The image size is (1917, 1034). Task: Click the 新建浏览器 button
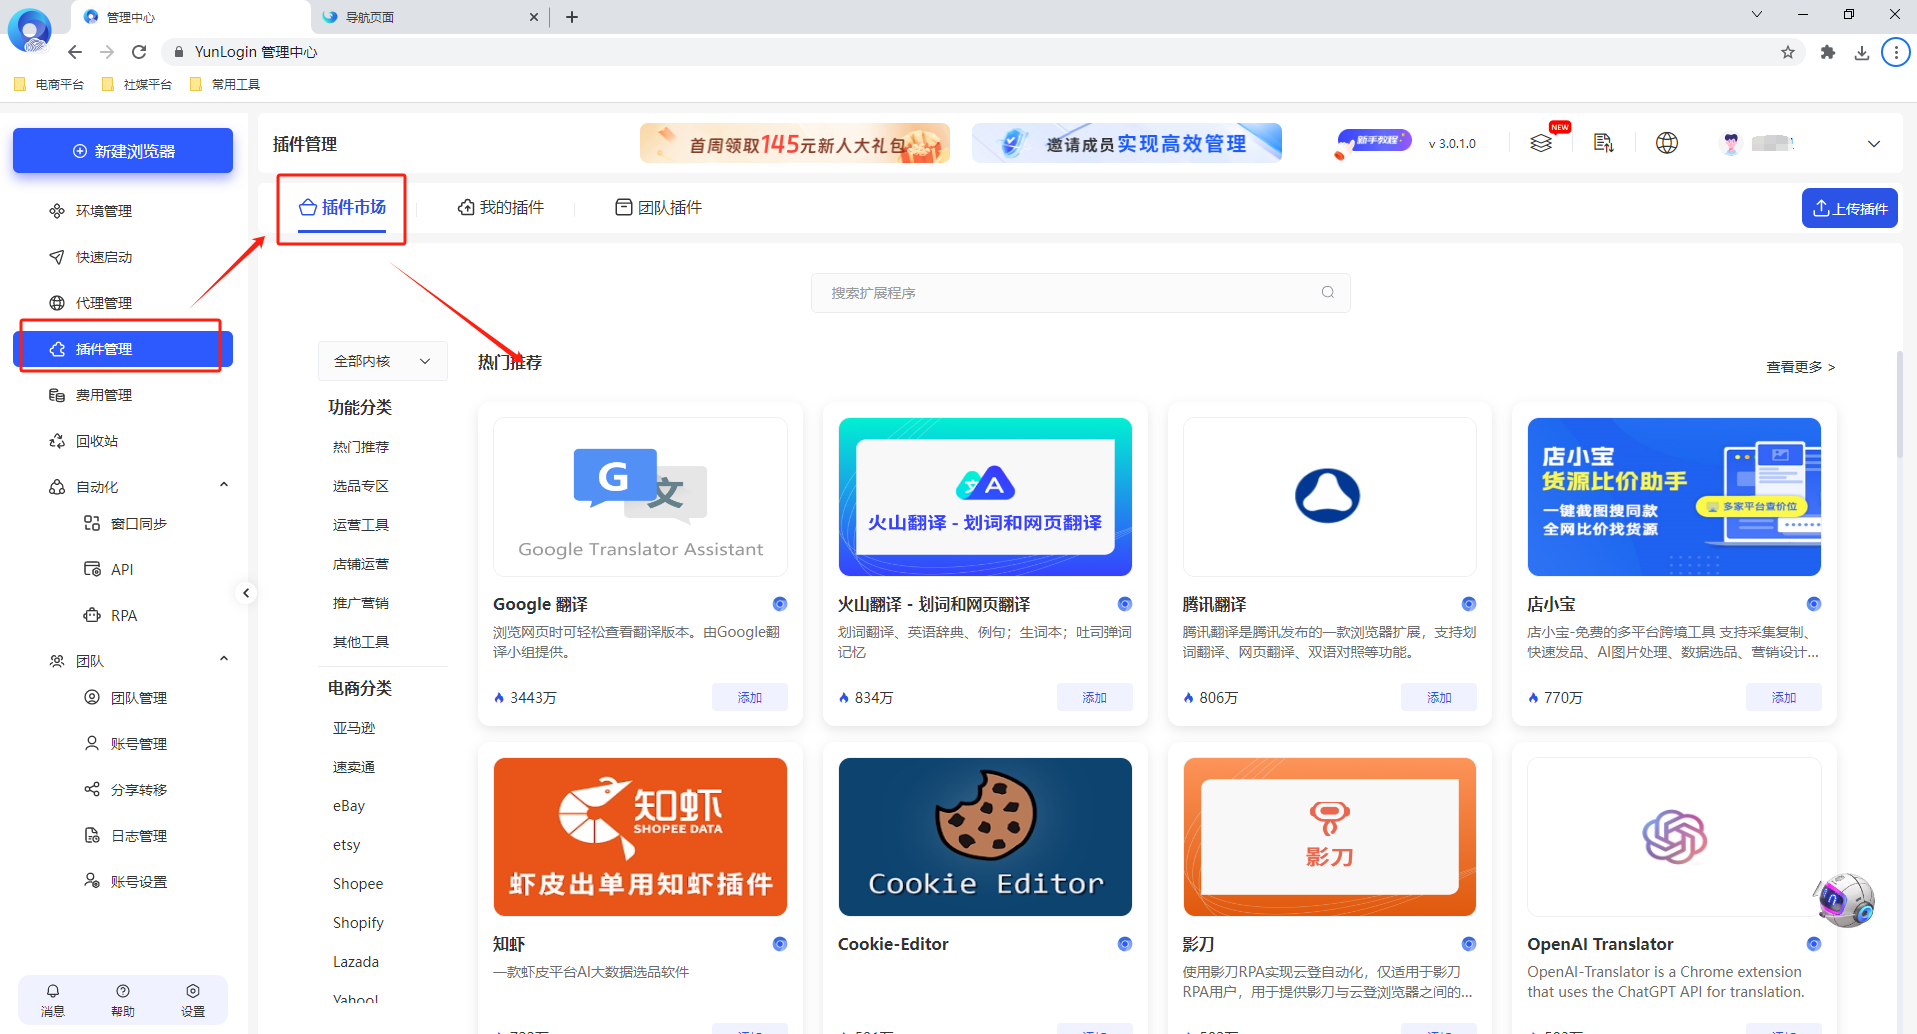point(123,151)
